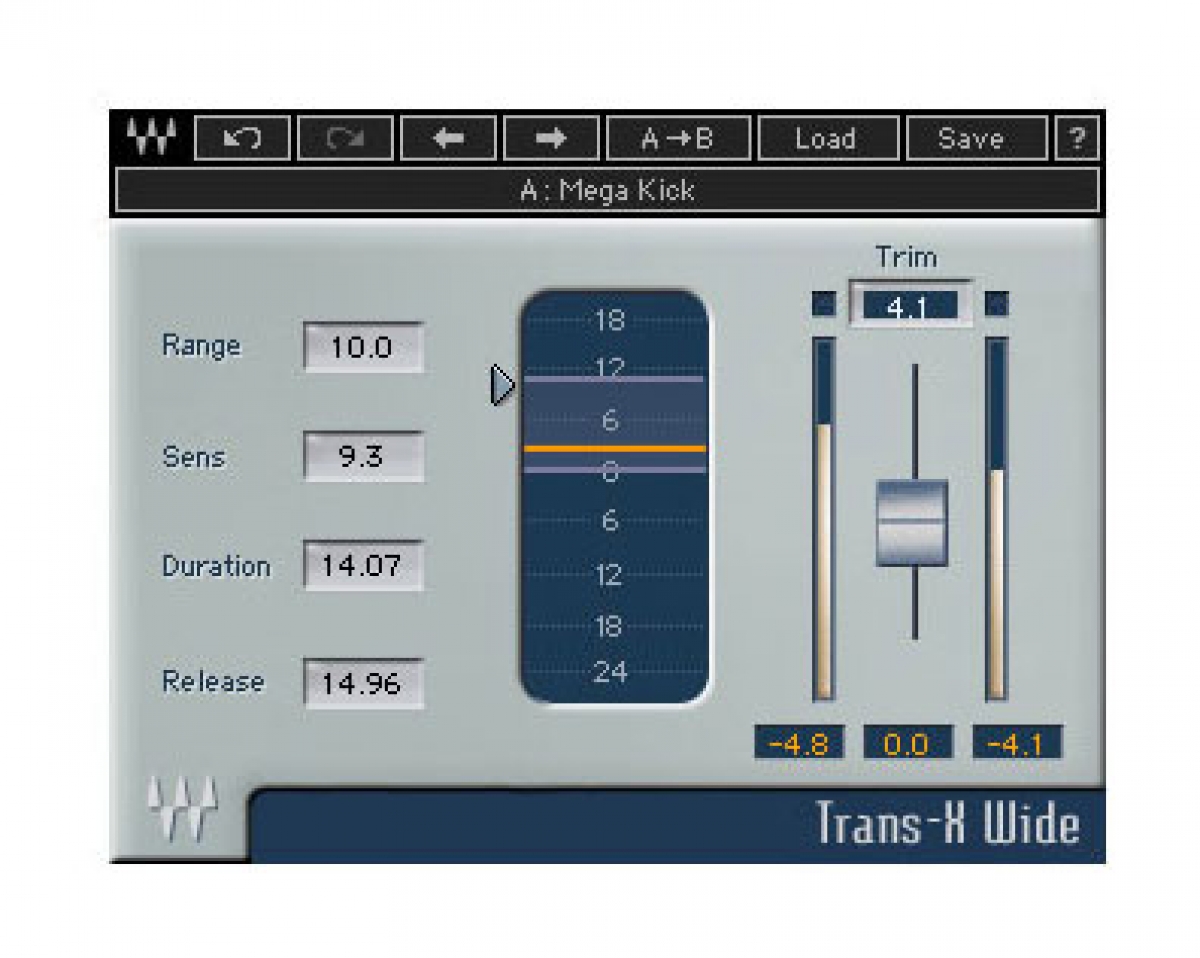Click the 24 mark on the graph scale
Screen dimensions: 1200x958
pyautogui.click(x=610, y=673)
